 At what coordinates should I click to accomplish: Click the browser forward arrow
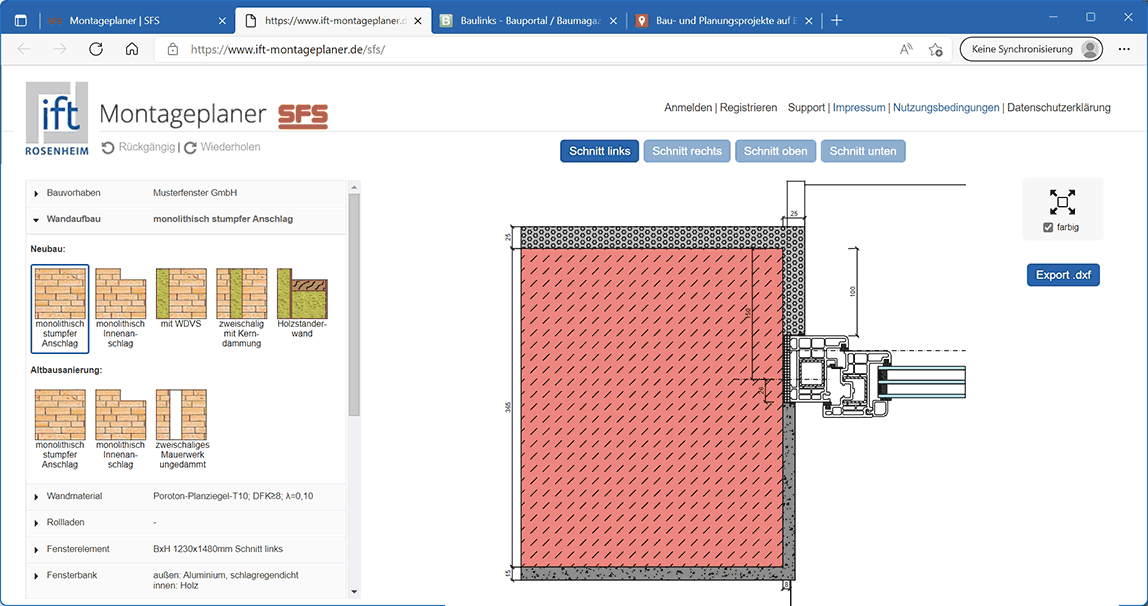(60, 49)
